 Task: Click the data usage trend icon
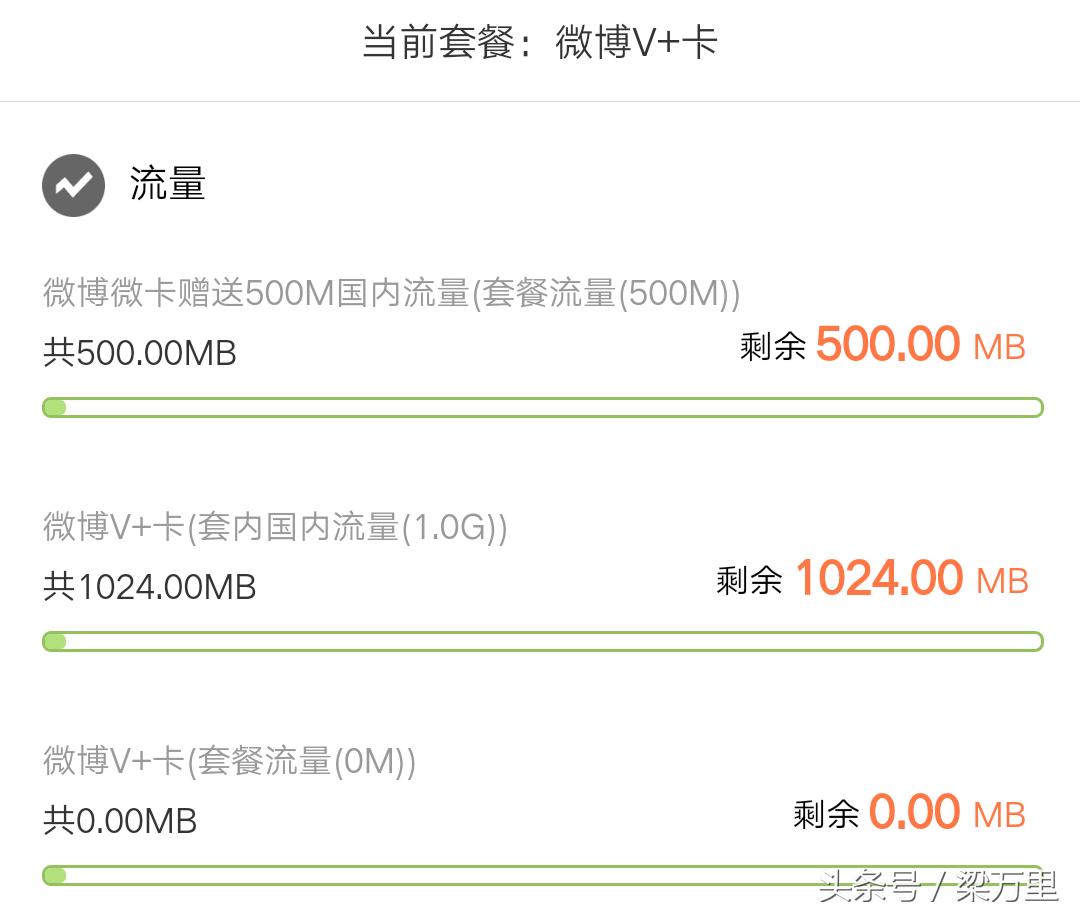coord(73,186)
